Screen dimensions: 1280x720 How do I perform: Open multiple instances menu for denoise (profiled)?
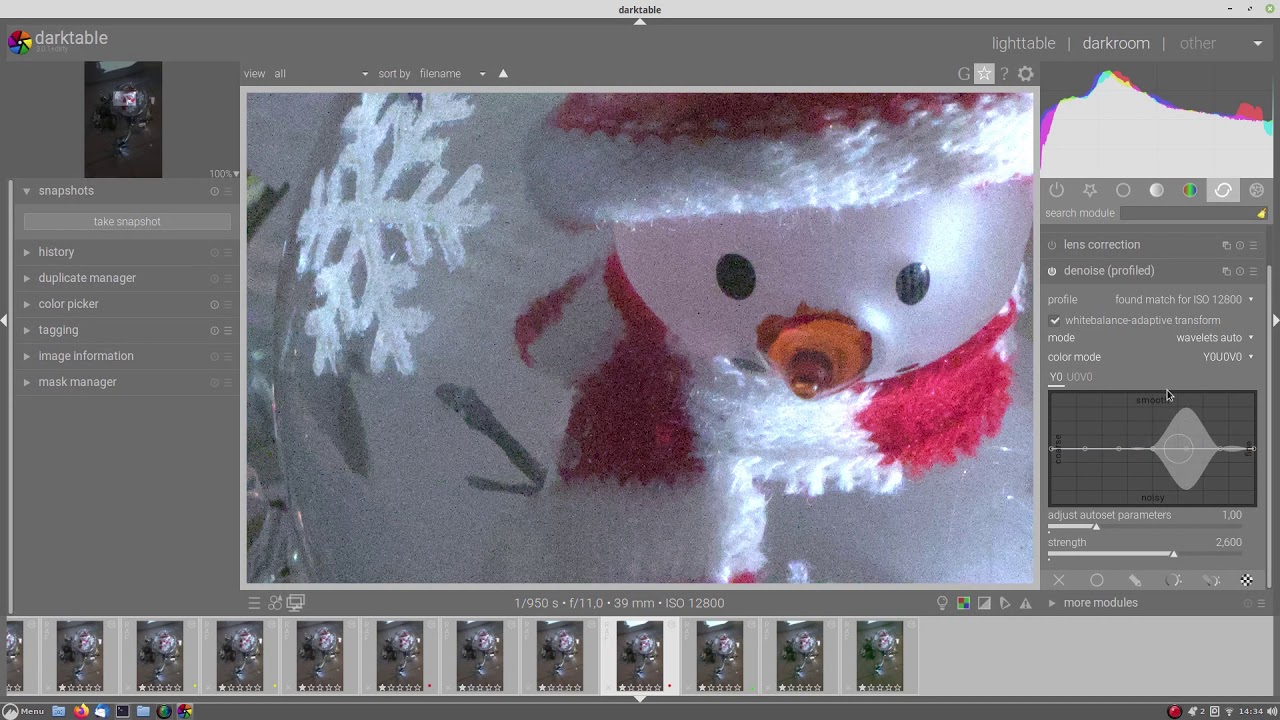[1226, 271]
